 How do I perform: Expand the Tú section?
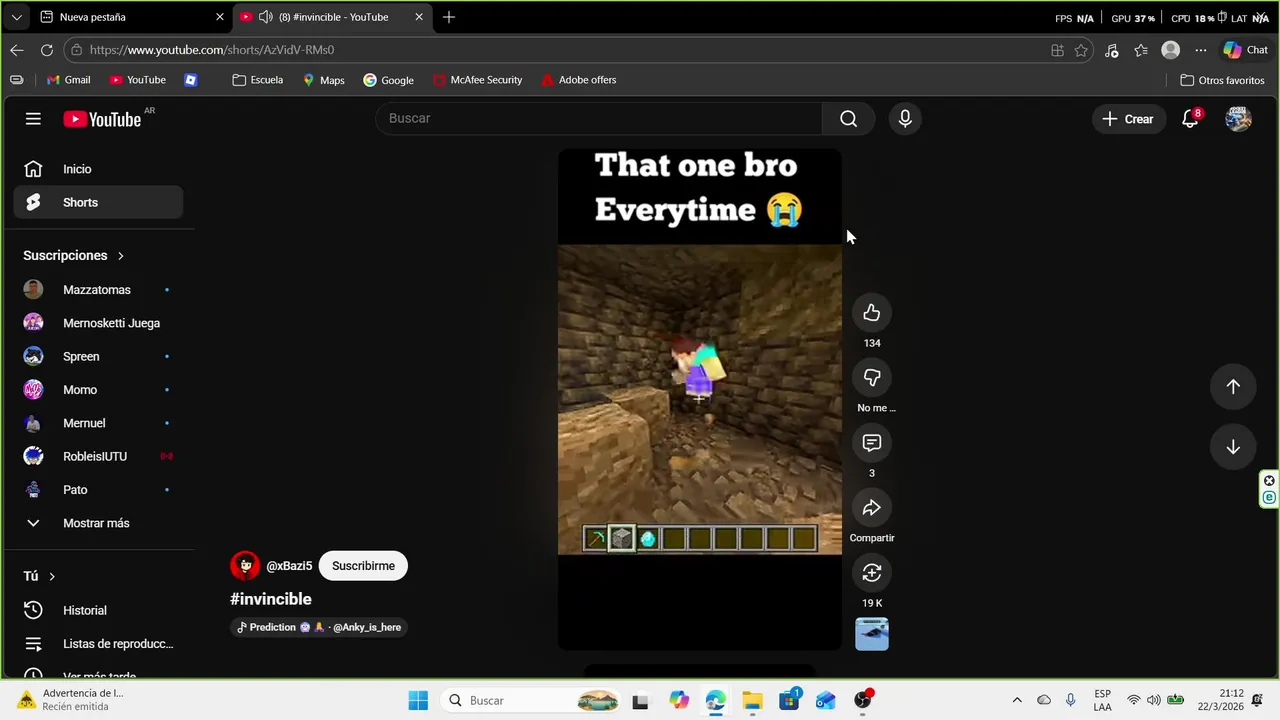point(40,576)
